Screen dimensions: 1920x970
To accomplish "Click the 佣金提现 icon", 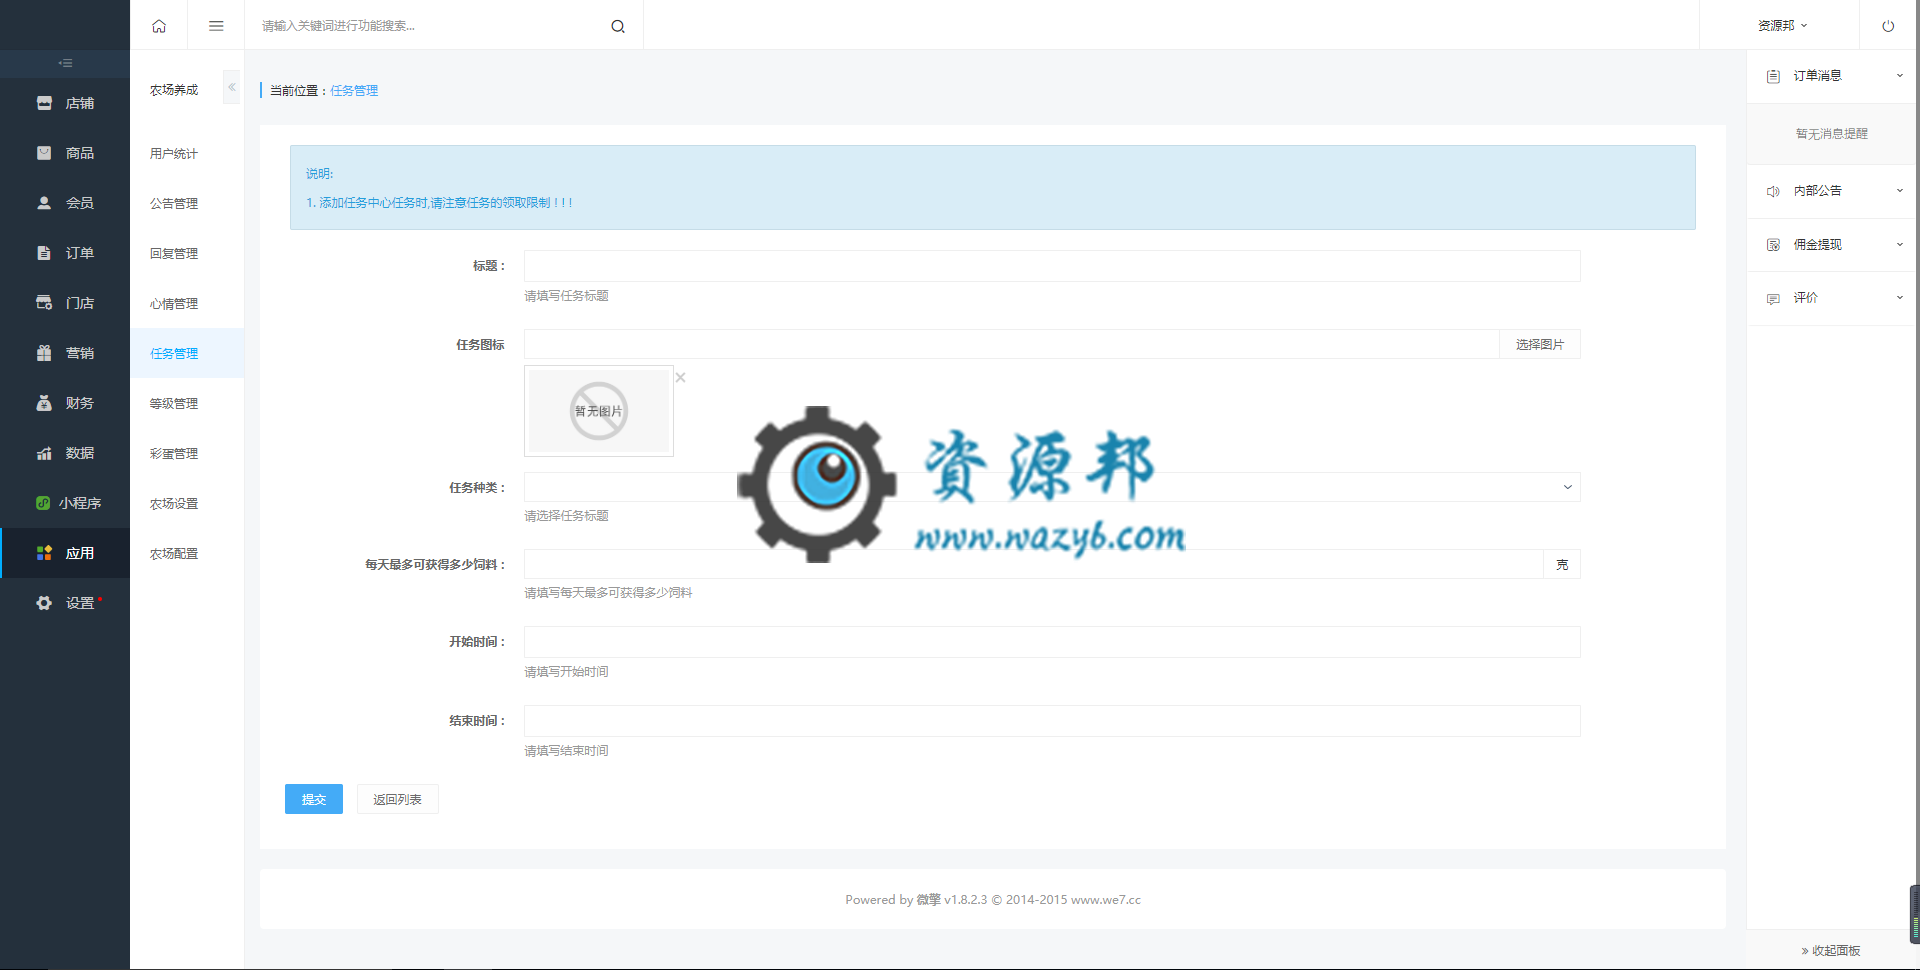I will tap(1773, 245).
